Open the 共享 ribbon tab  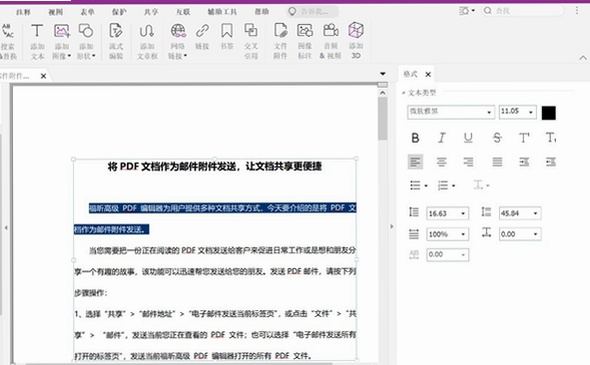click(151, 12)
